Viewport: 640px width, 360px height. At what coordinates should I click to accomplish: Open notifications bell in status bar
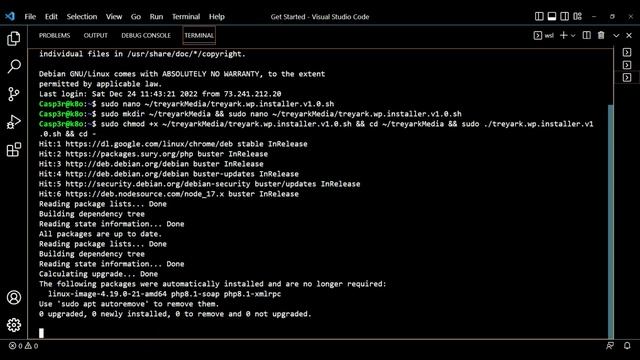[x=627, y=346]
